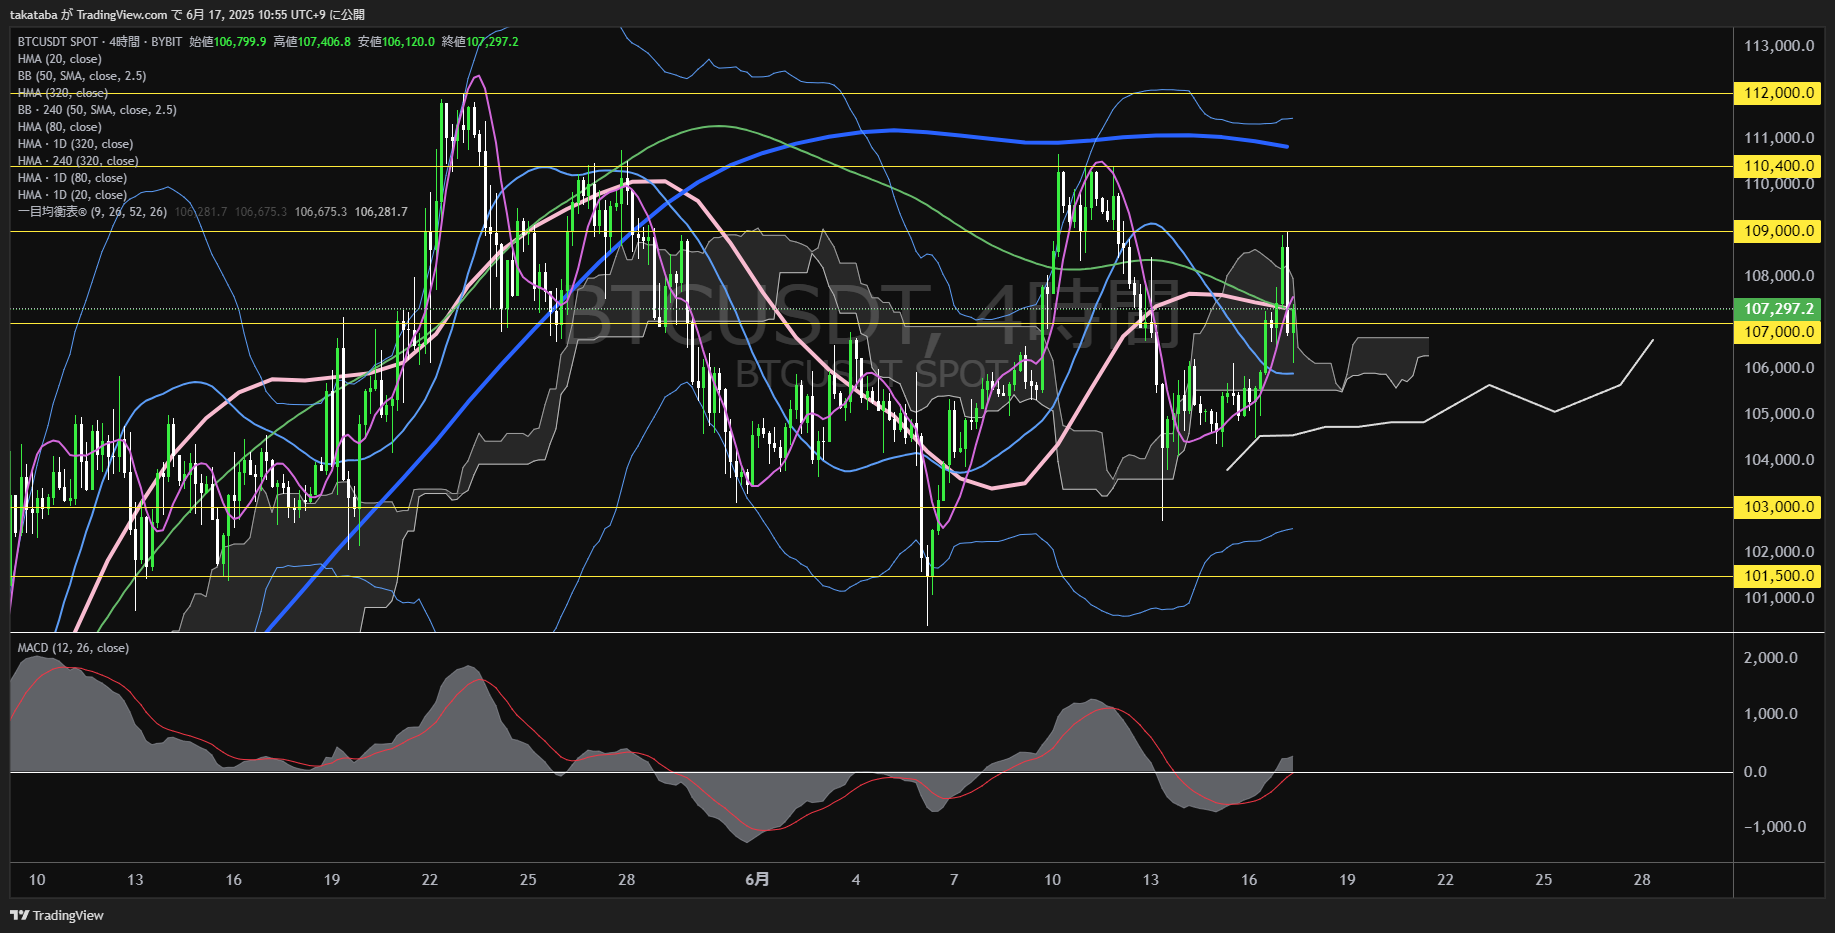Select the BB · 240 (50, SMA, close, 2.5) legend
Image resolution: width=1835 pixels, height=933 pixels.
[97, 110]
